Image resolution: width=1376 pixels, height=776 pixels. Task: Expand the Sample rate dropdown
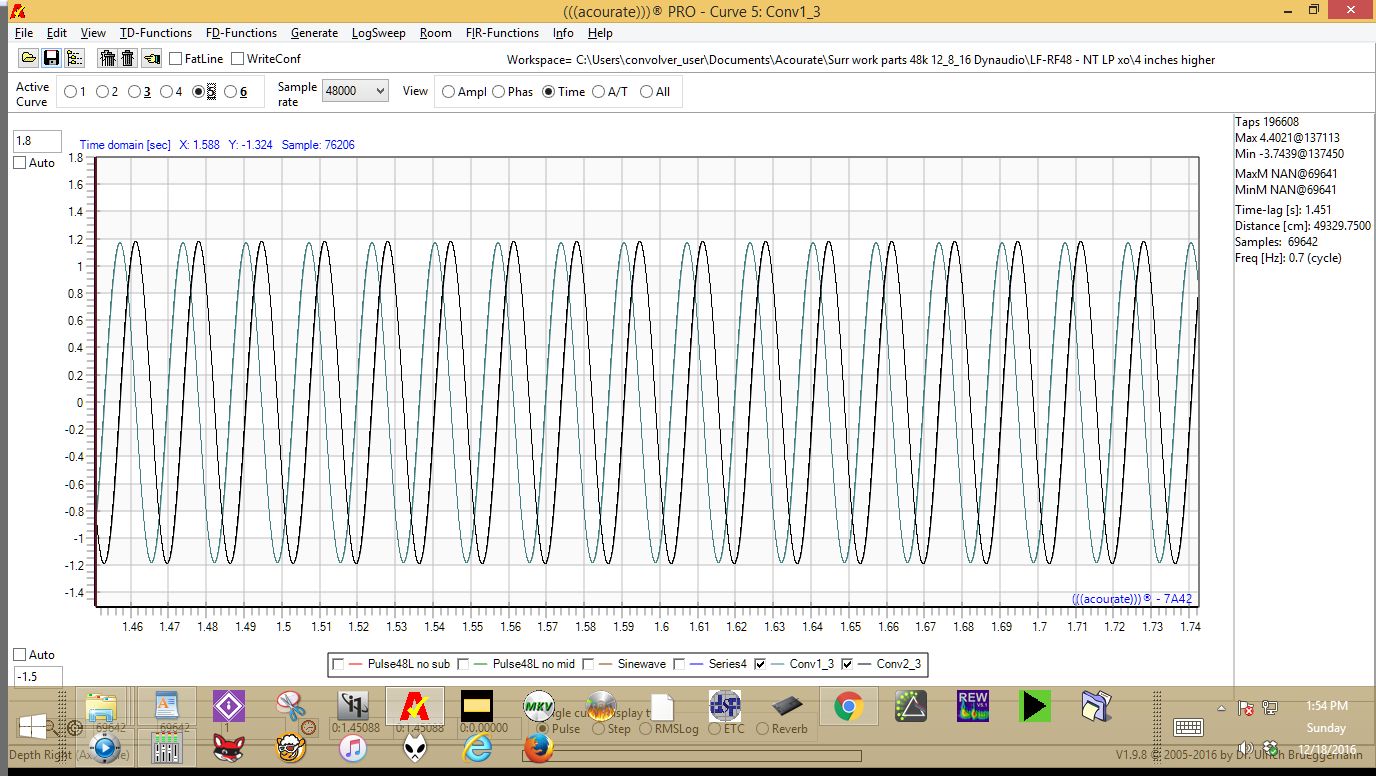click(355, 91)
